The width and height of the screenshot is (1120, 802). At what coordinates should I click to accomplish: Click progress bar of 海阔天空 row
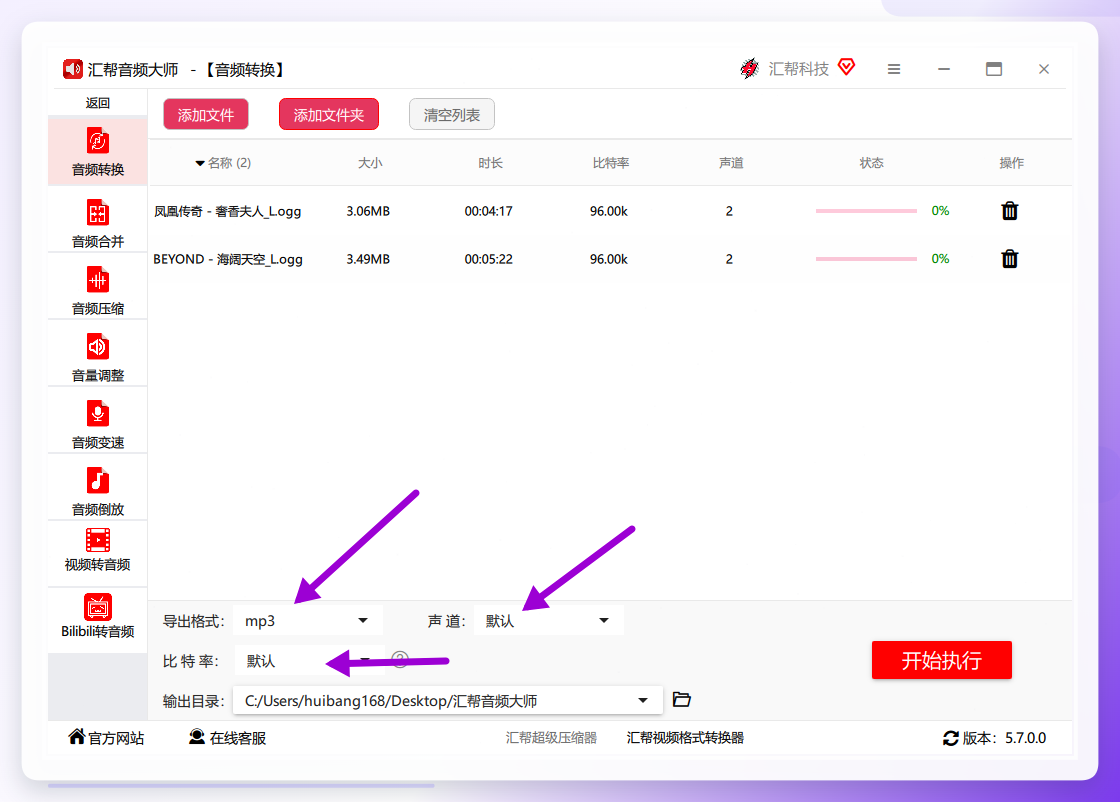(x=866, y=259)
